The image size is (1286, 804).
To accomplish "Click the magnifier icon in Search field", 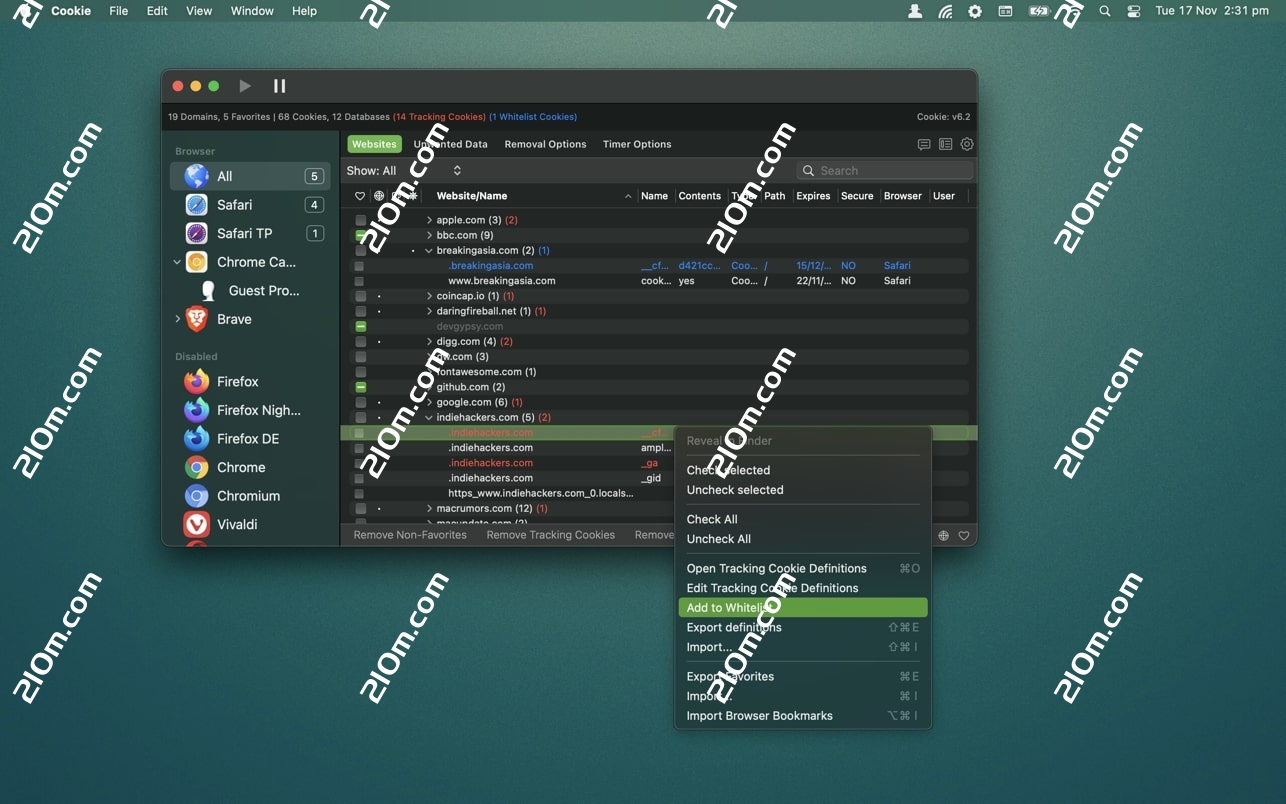I will click(x=808, y=171).
